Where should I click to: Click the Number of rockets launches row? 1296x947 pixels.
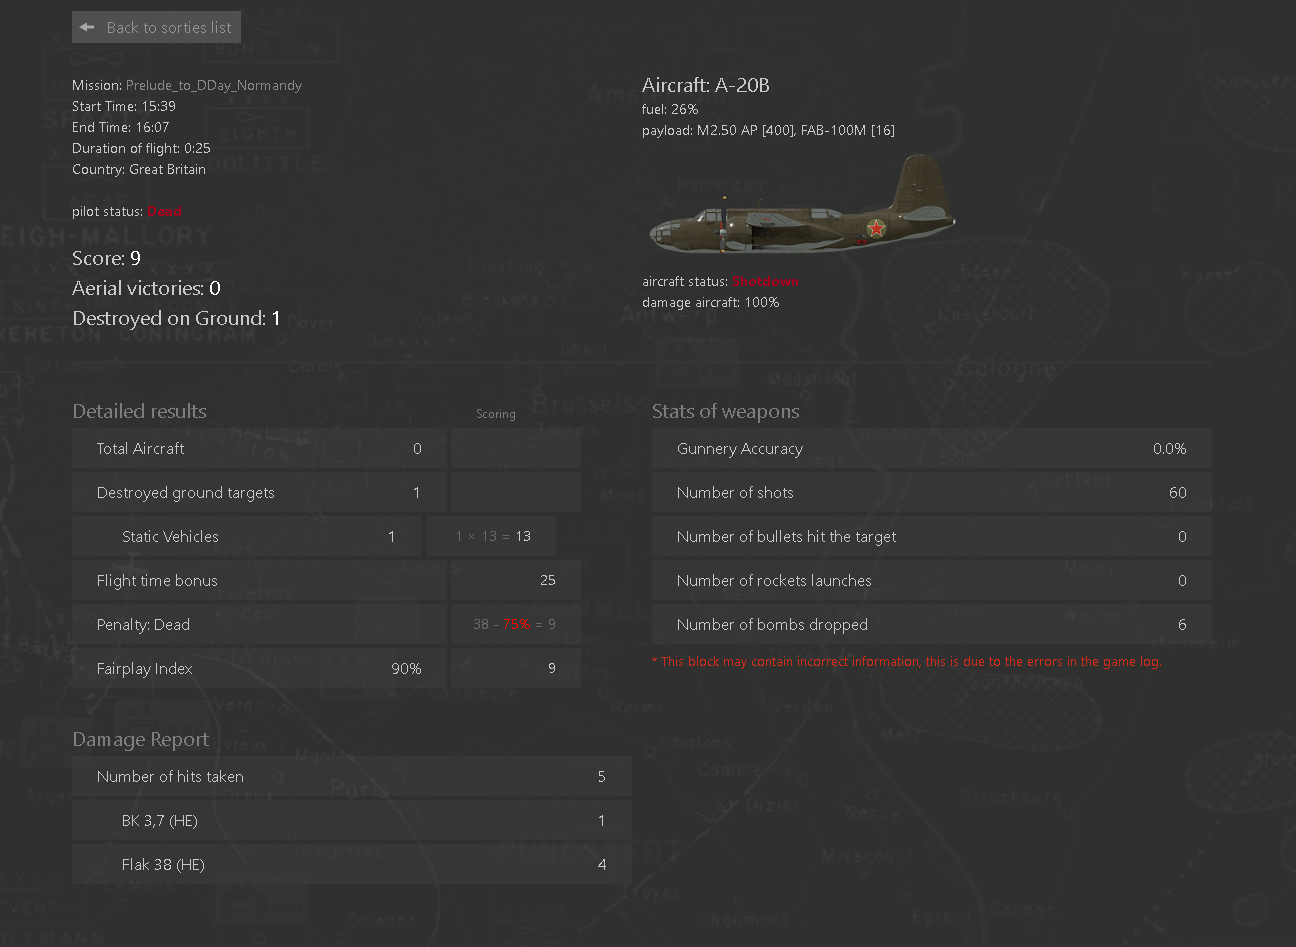(x=932, y=581)
